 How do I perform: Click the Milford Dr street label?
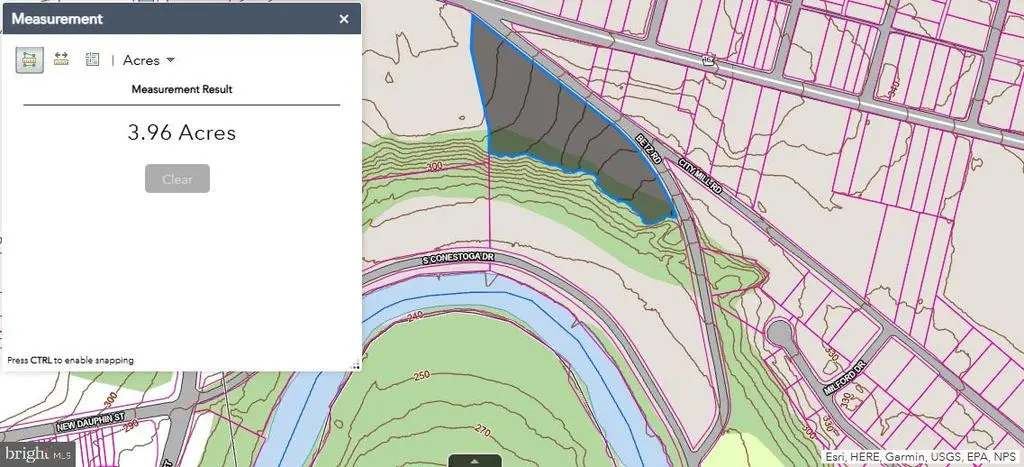tap(841, 376)
